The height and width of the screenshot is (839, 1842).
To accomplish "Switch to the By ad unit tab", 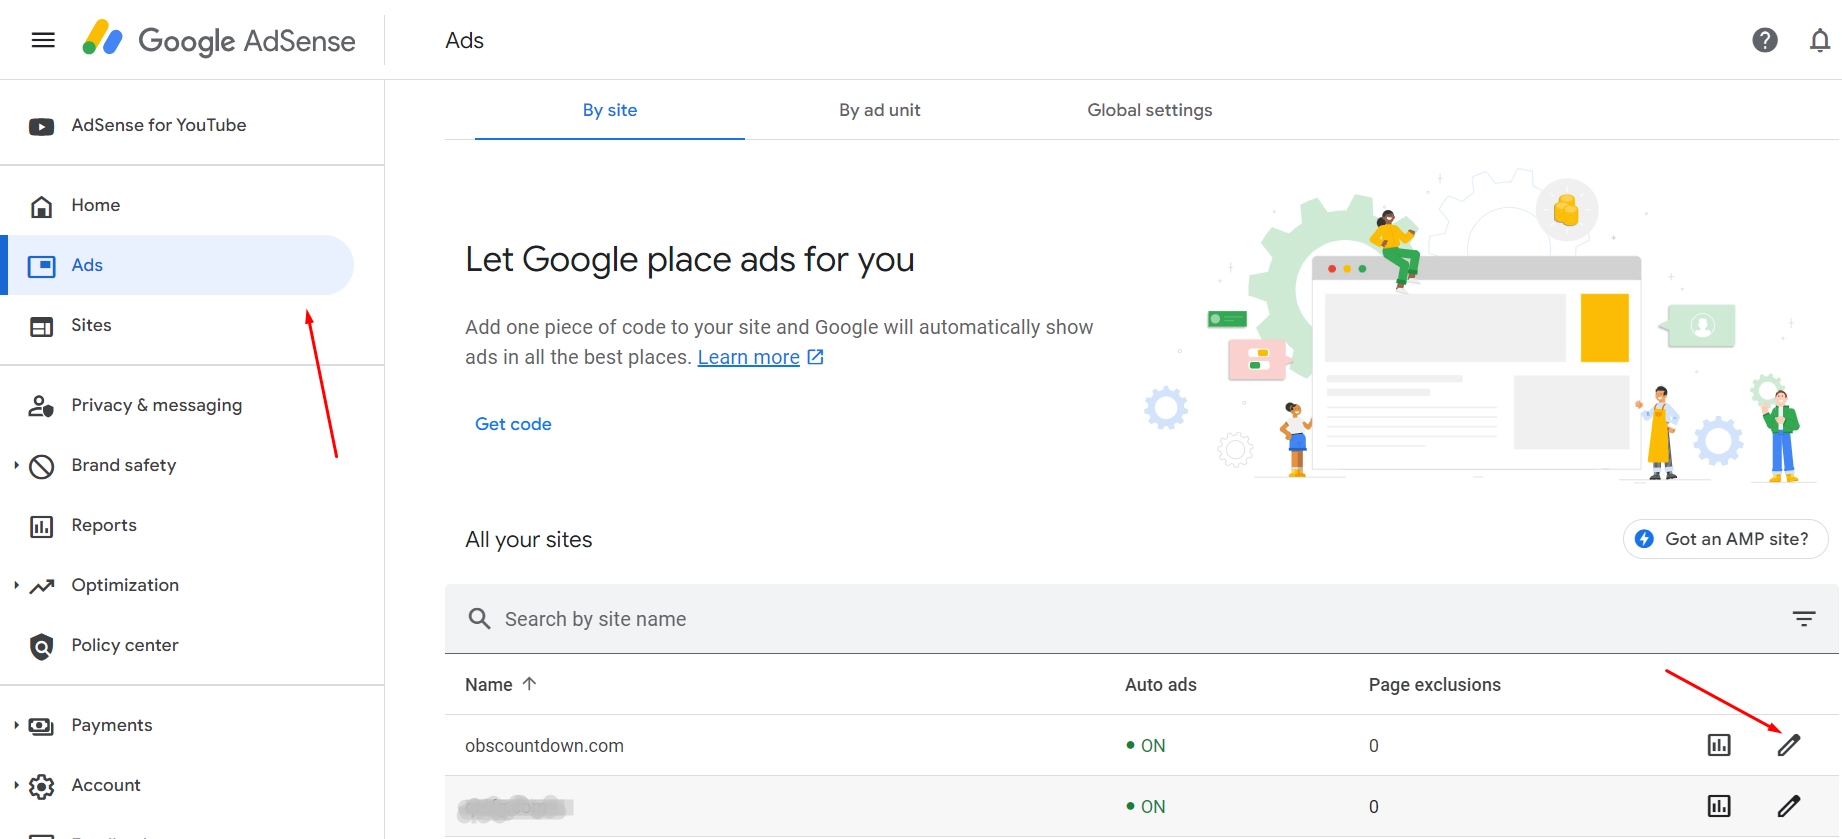I will coord(879,110).
